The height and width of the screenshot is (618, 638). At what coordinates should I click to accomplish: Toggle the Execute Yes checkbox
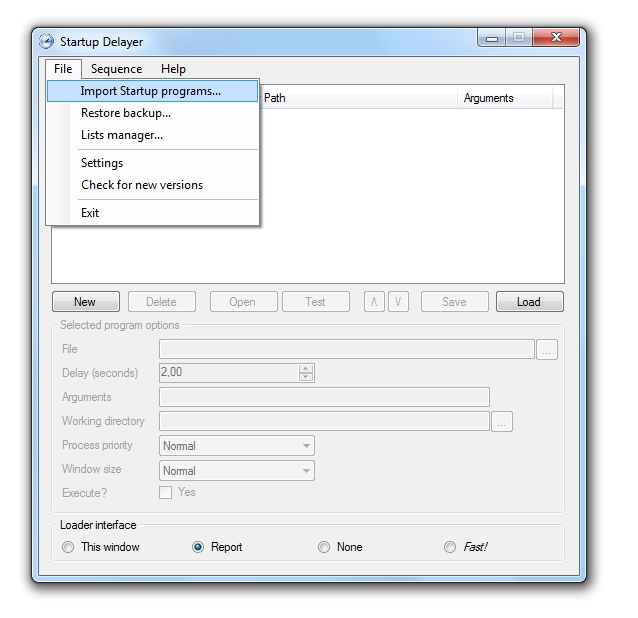point(165,492)
